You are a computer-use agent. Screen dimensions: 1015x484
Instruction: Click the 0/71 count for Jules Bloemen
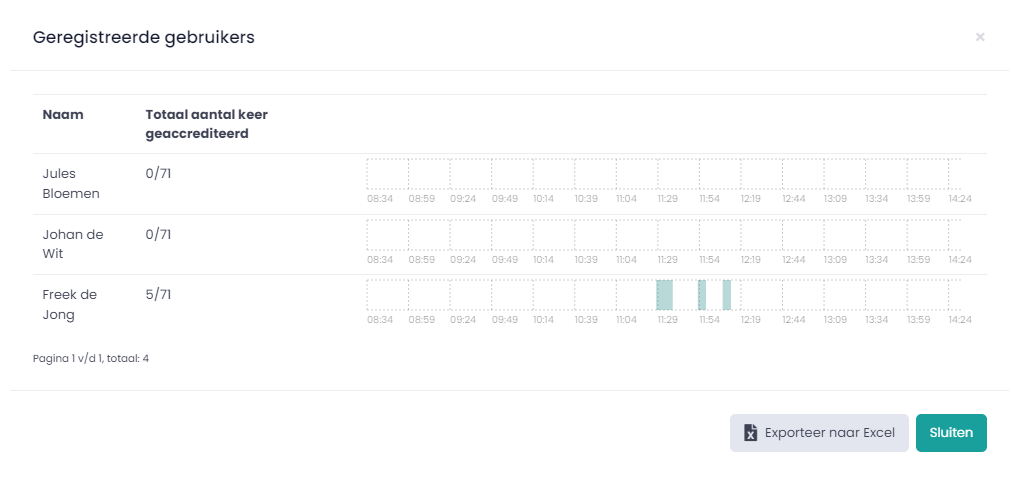tap(159, 174)
